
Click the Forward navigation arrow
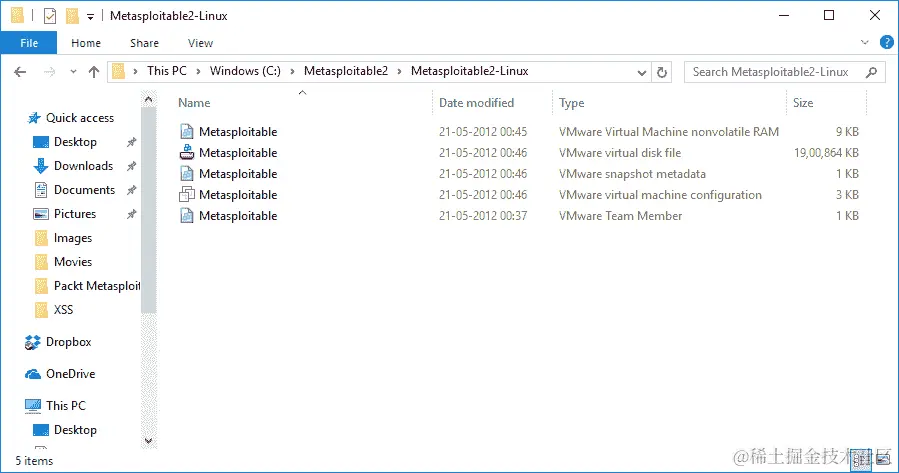coord(50,72)
